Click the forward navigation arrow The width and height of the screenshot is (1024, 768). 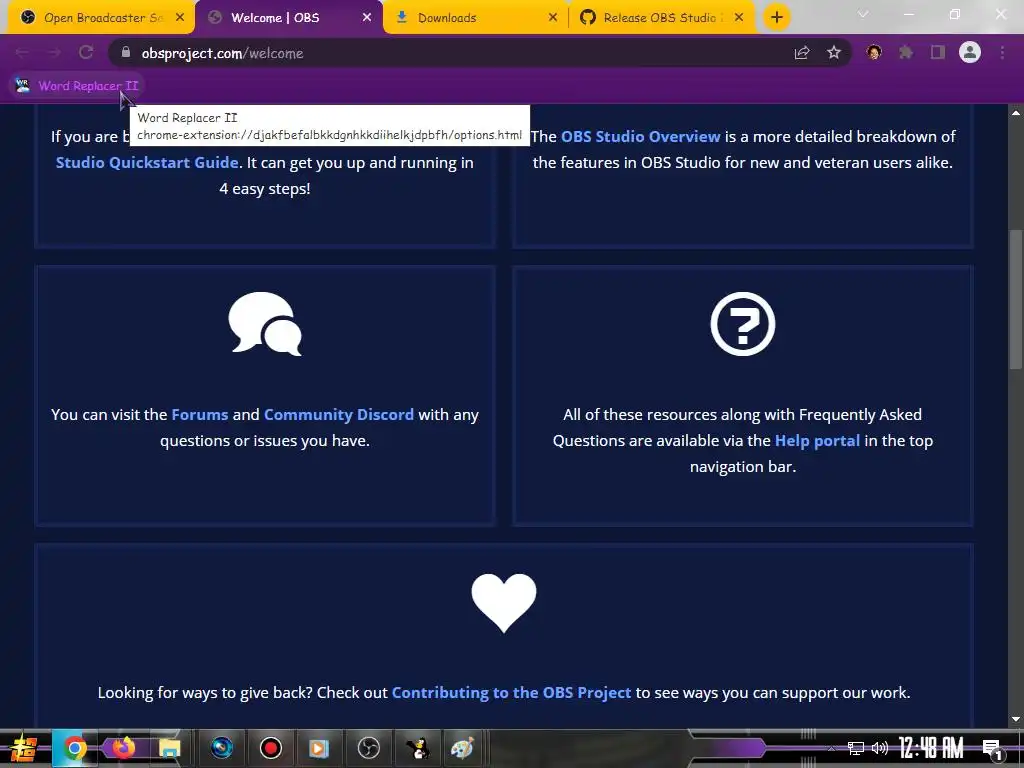point(54,53)
